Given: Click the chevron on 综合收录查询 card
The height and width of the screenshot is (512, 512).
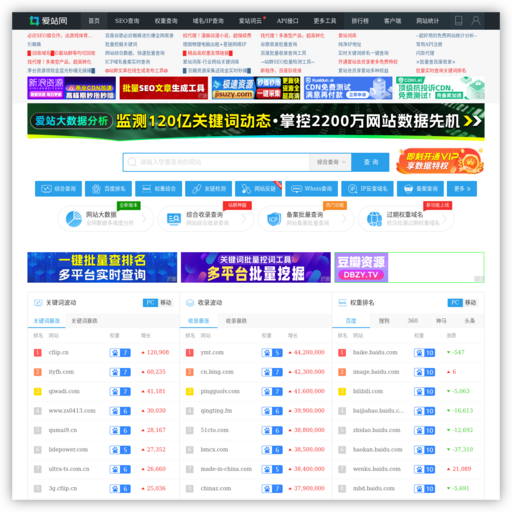Looking at the screenshot, I should click(244, 219).
